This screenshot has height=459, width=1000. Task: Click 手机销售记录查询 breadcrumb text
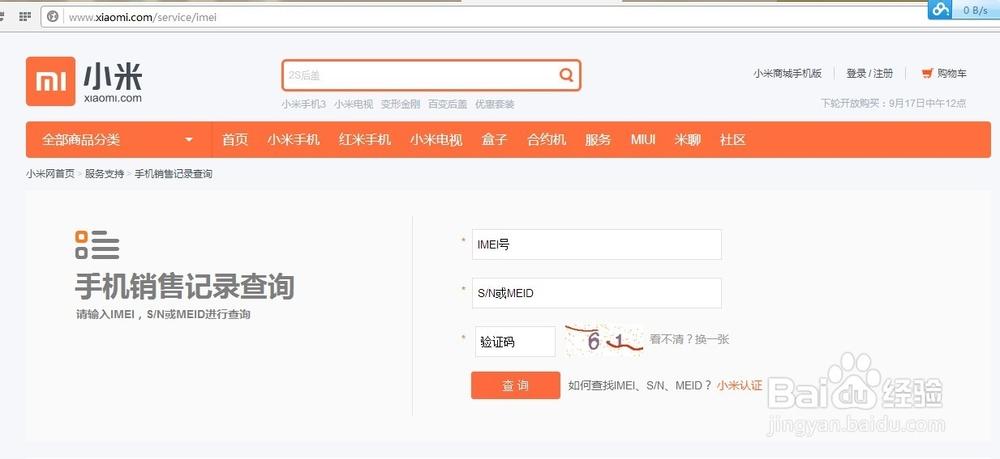tap(173, 173)
